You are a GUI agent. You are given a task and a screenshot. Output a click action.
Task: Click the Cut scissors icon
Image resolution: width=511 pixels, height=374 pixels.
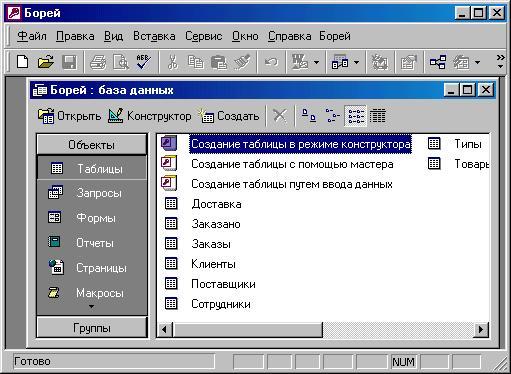tap(172, 62)
